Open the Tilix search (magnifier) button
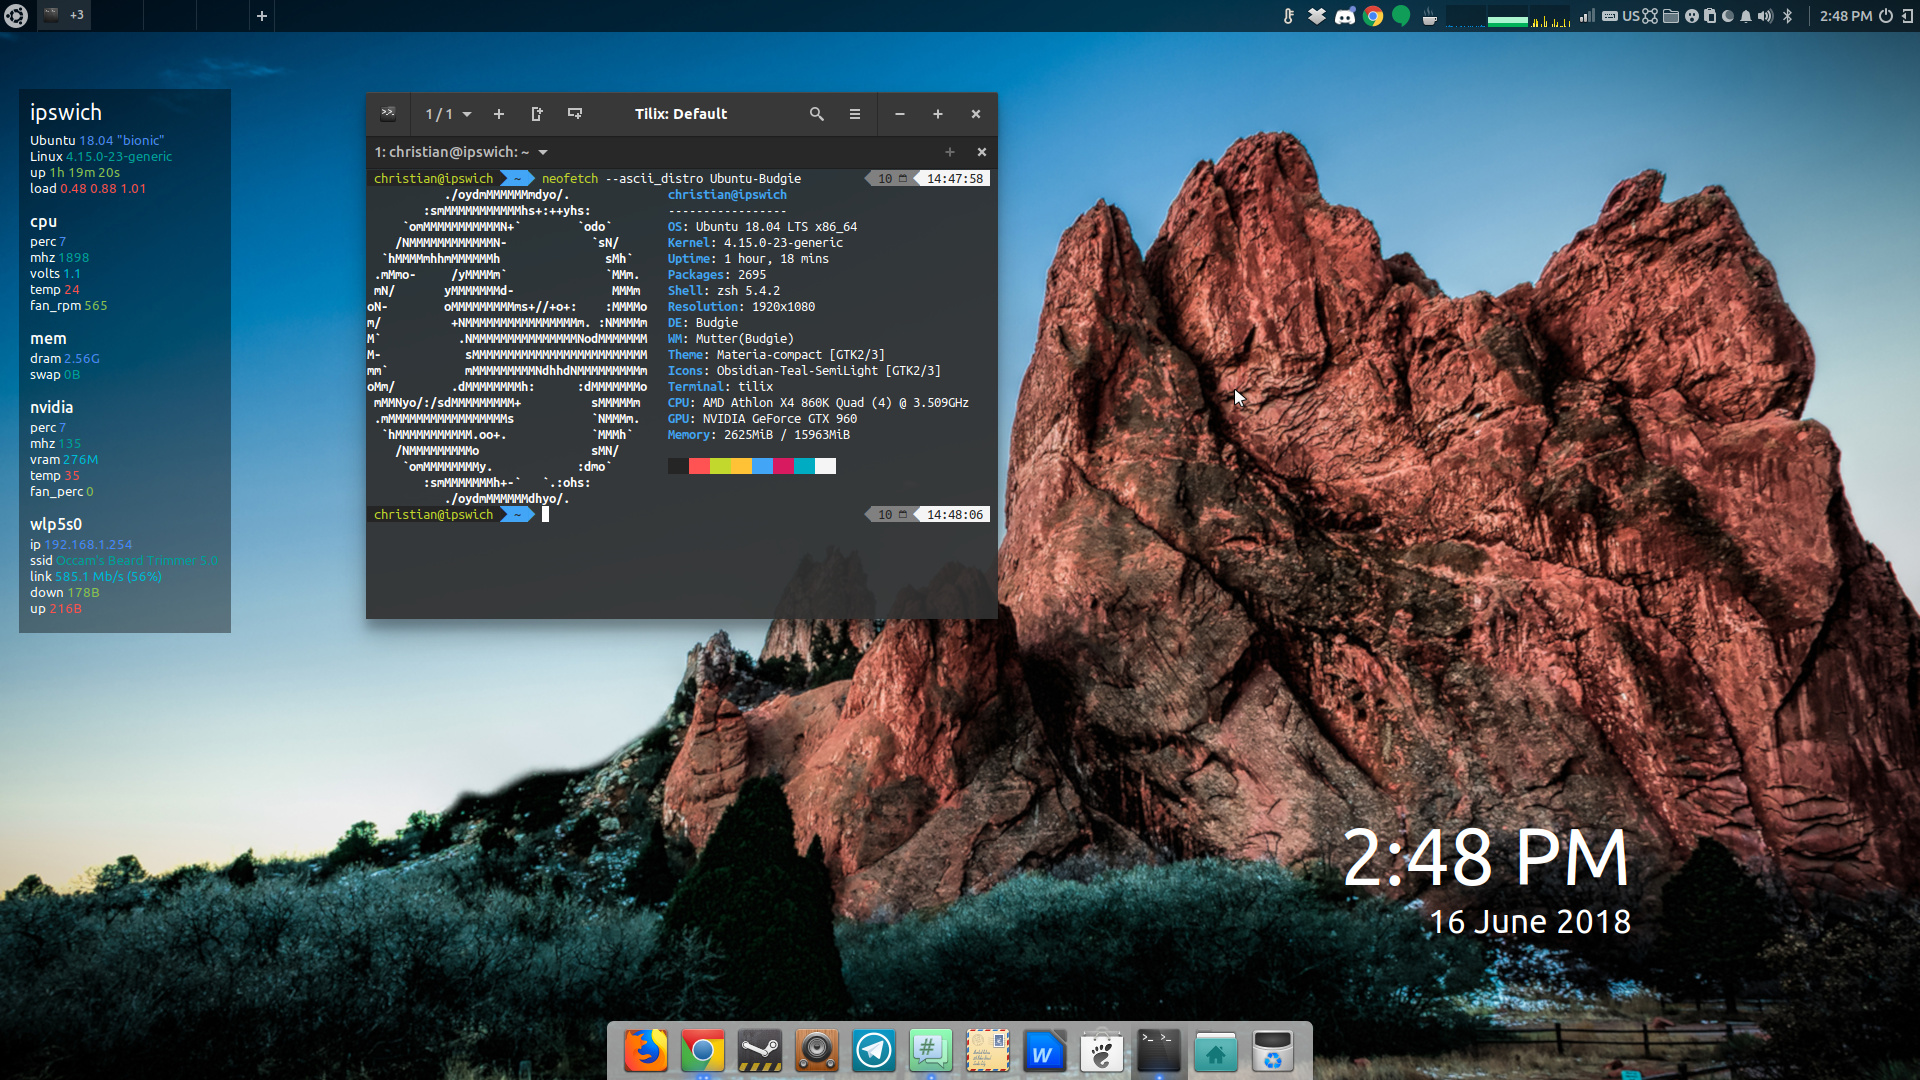 (817, 114)
